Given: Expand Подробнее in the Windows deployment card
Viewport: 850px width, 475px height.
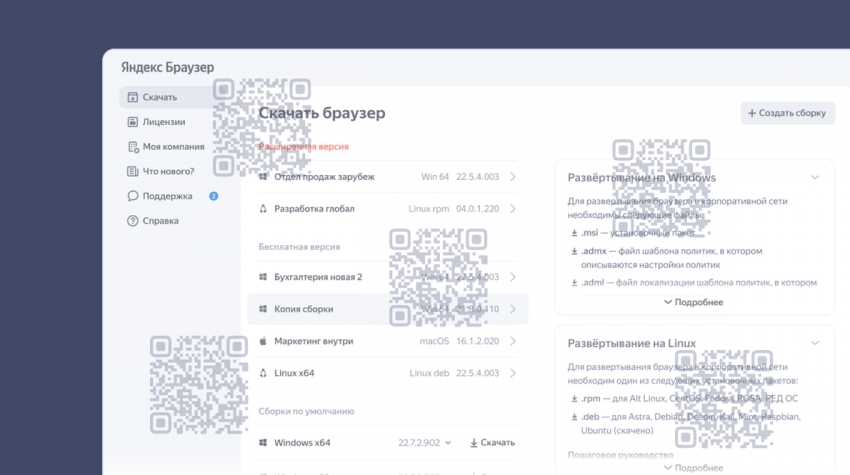Looking at the screenshot, I should (692, 302).
